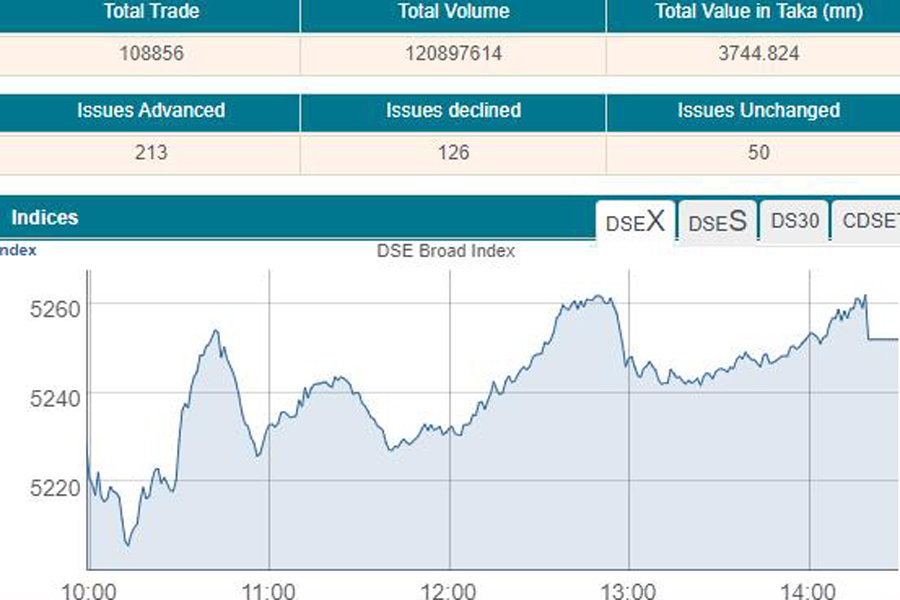The width and height of the screenshot is (900, 600).
Task: Click the 13:00 time axis label
Action: pyautogui.click(x=630, y=589)
